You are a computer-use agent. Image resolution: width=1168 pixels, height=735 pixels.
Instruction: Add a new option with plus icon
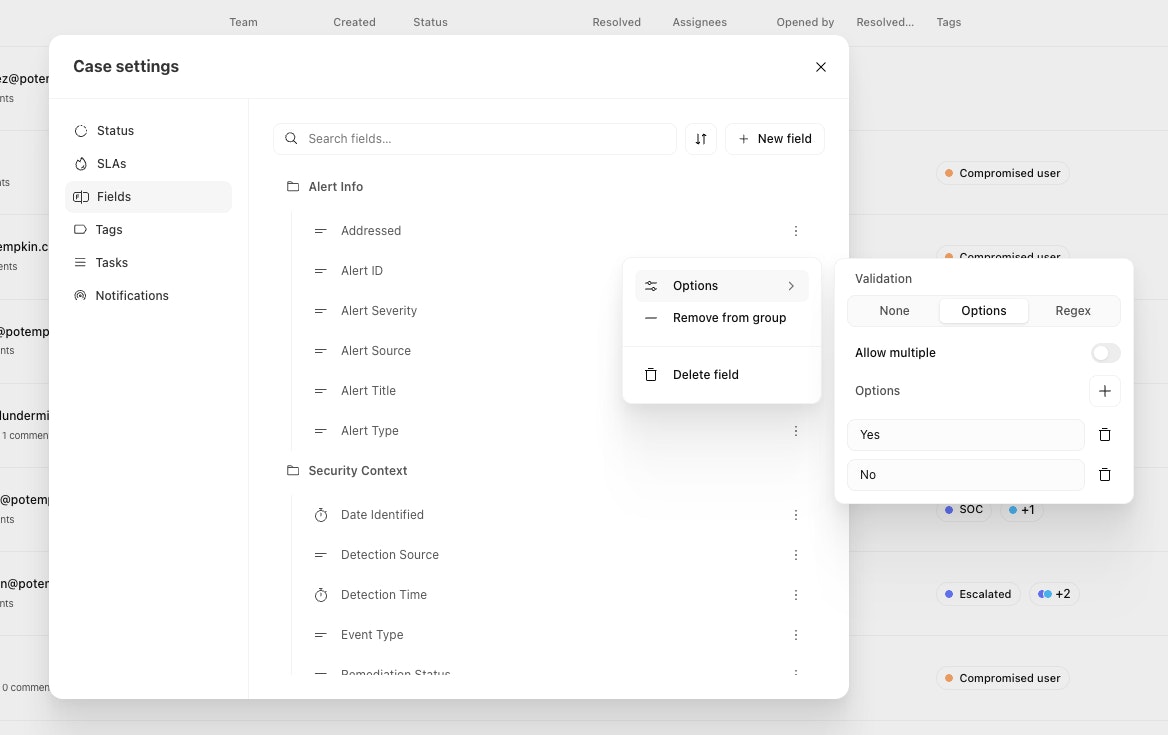(1105, 391)
